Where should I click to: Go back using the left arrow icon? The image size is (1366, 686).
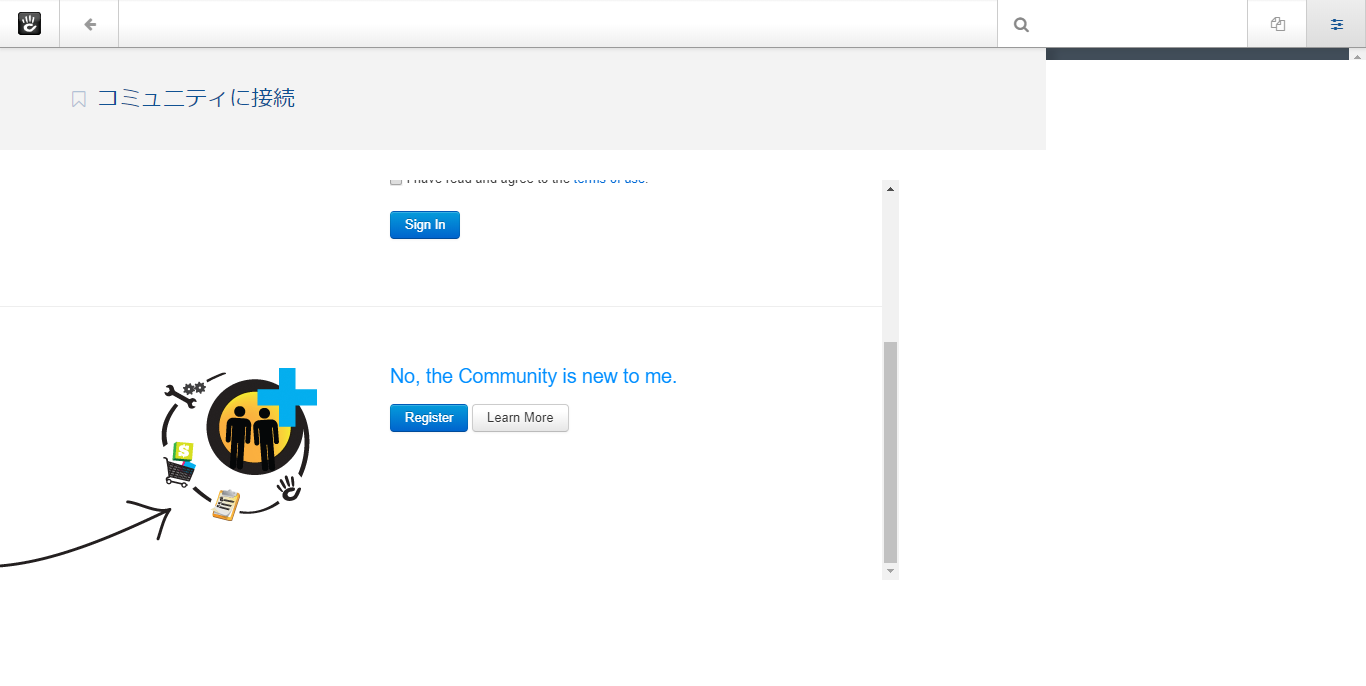pos(89,24)
